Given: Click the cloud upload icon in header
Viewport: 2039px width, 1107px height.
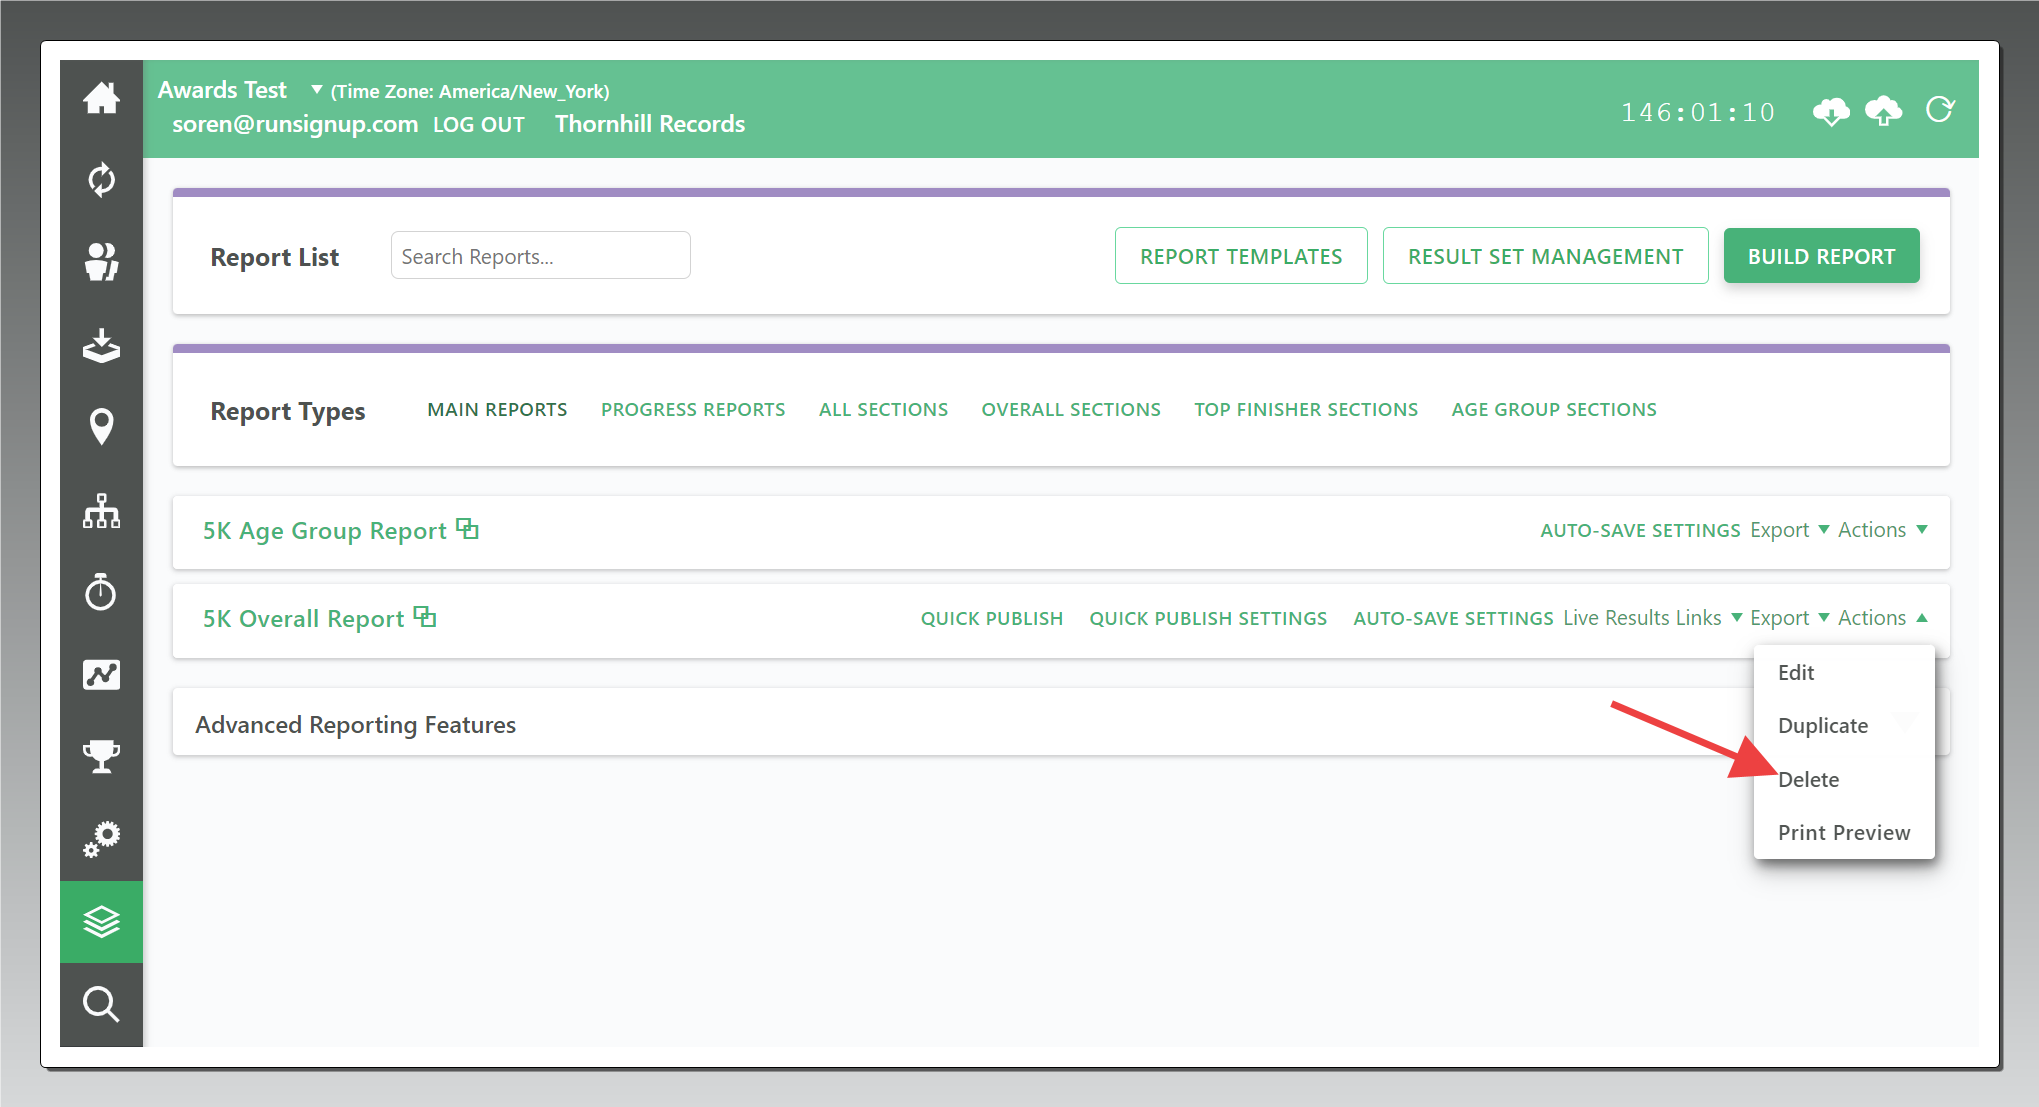Looking at the screenshot, I should pos(1884,111).
